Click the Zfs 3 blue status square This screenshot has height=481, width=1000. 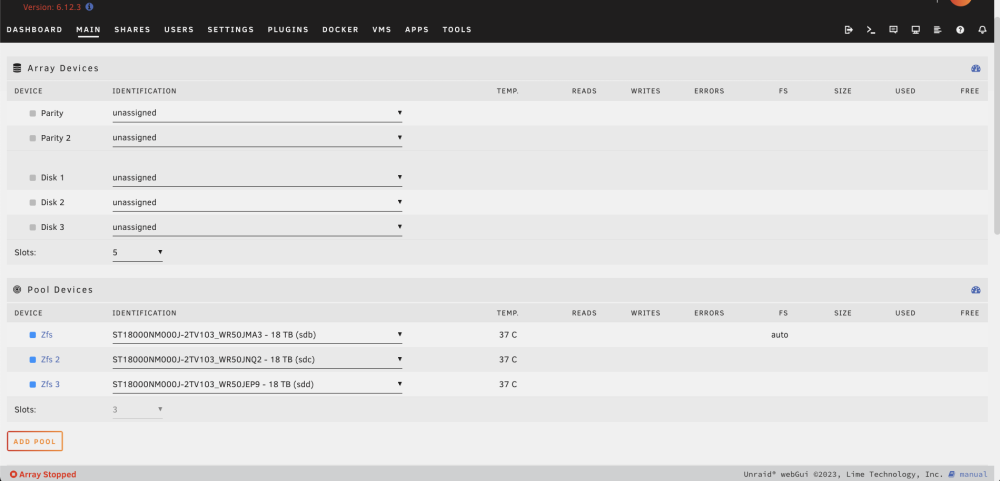33,384
